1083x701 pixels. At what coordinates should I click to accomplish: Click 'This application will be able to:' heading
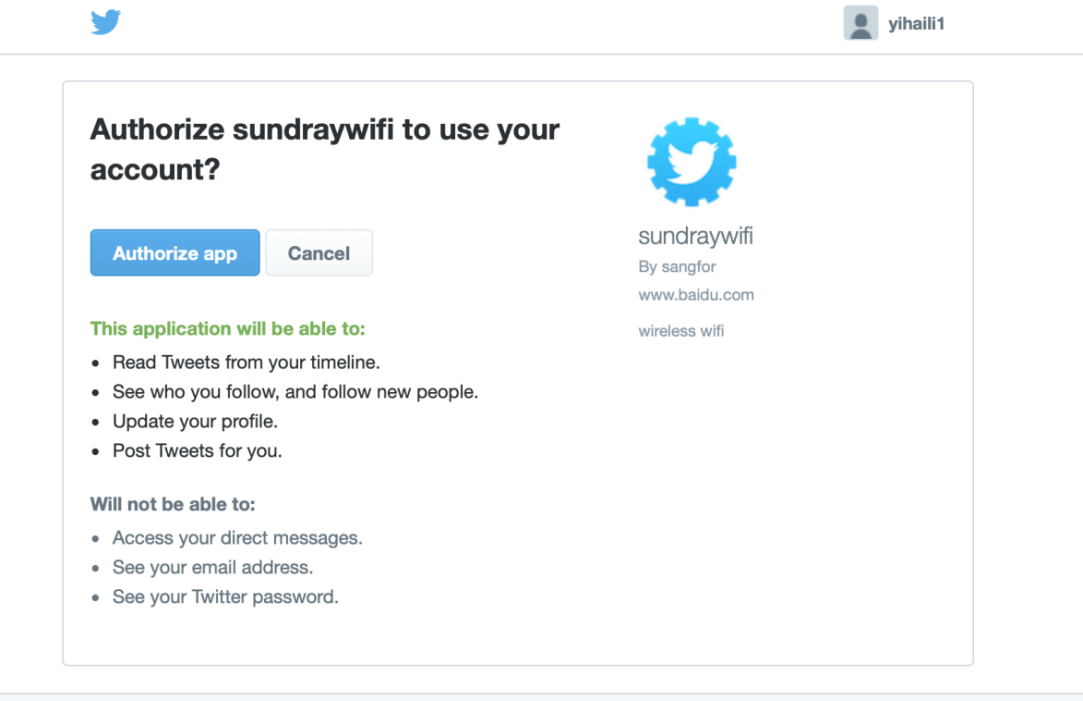(228, 328)
